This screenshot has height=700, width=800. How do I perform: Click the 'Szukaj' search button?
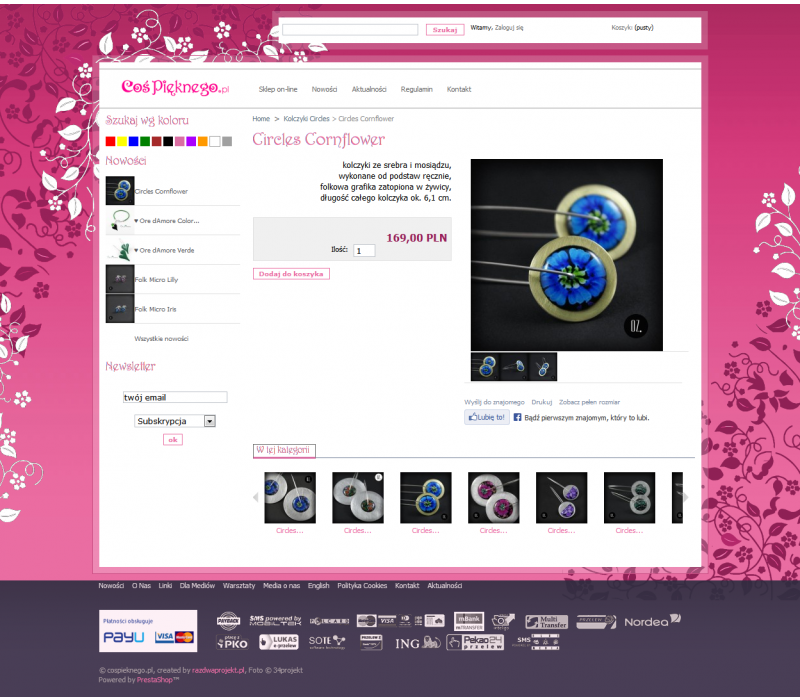click(444, 30)
